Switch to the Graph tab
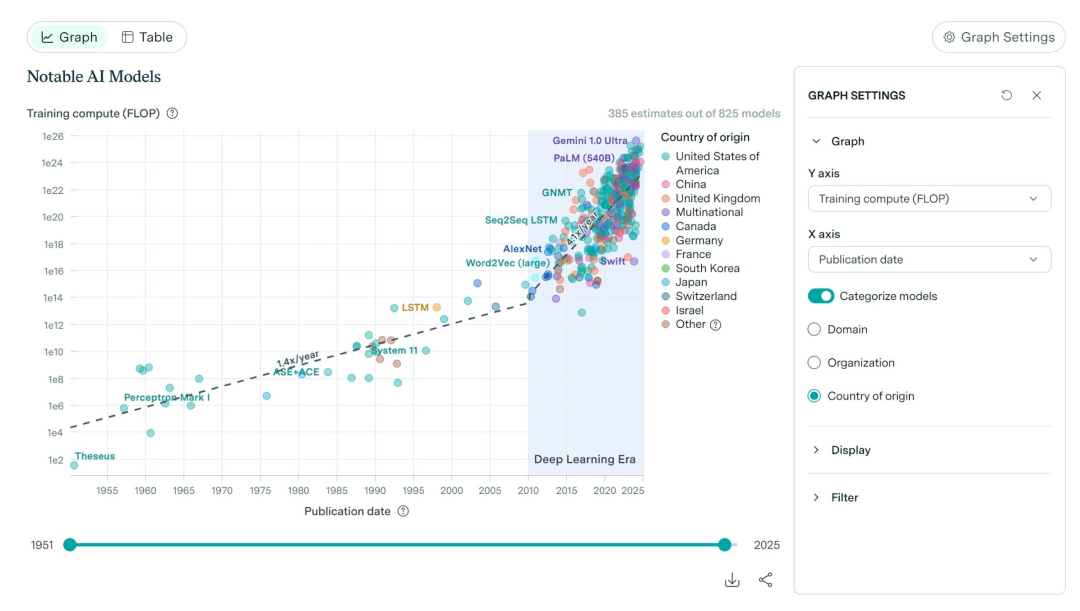Viewport: 1080px width, 611px height. 69,37
